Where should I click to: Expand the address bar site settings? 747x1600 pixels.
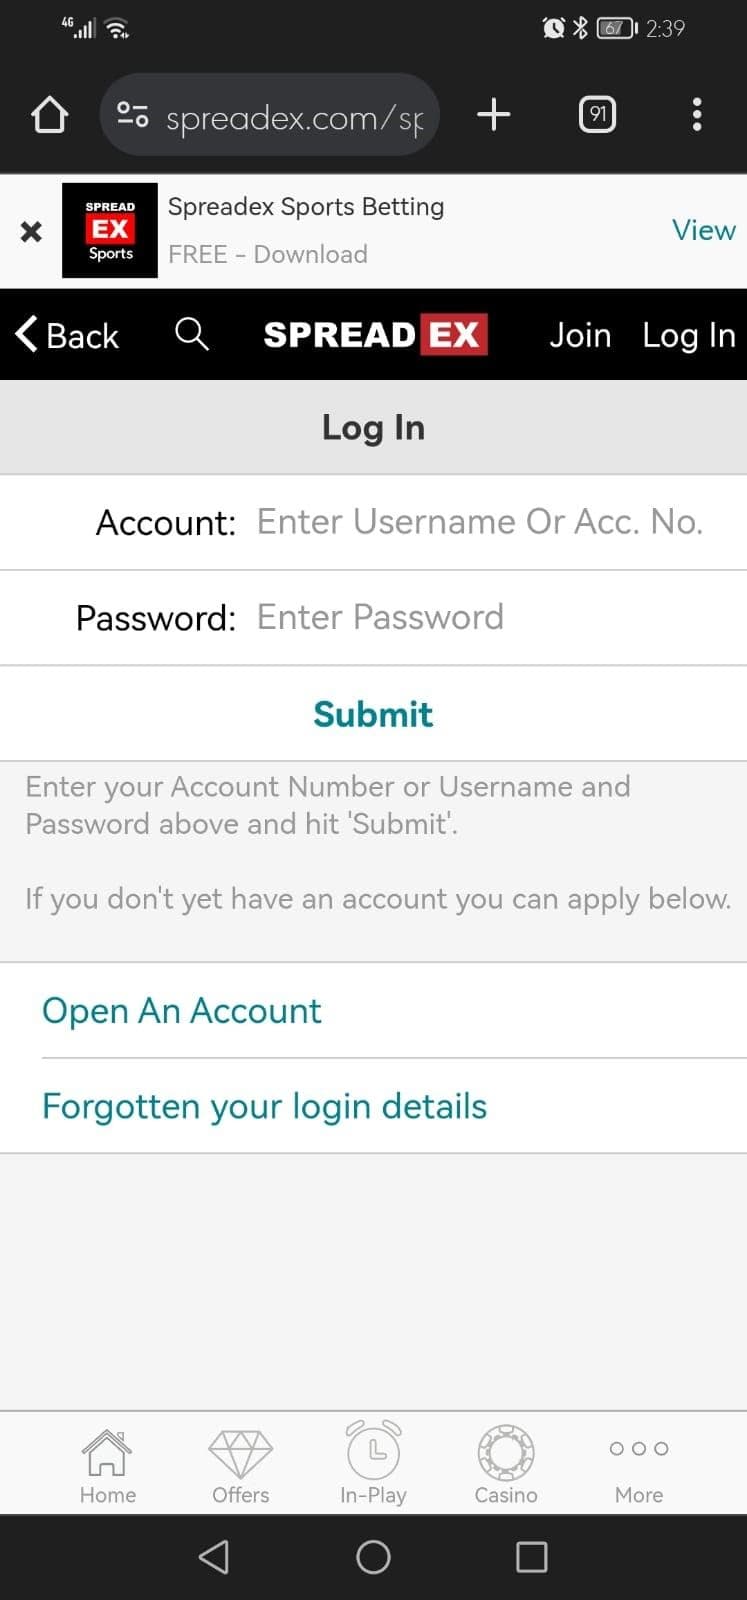point(131,114)
